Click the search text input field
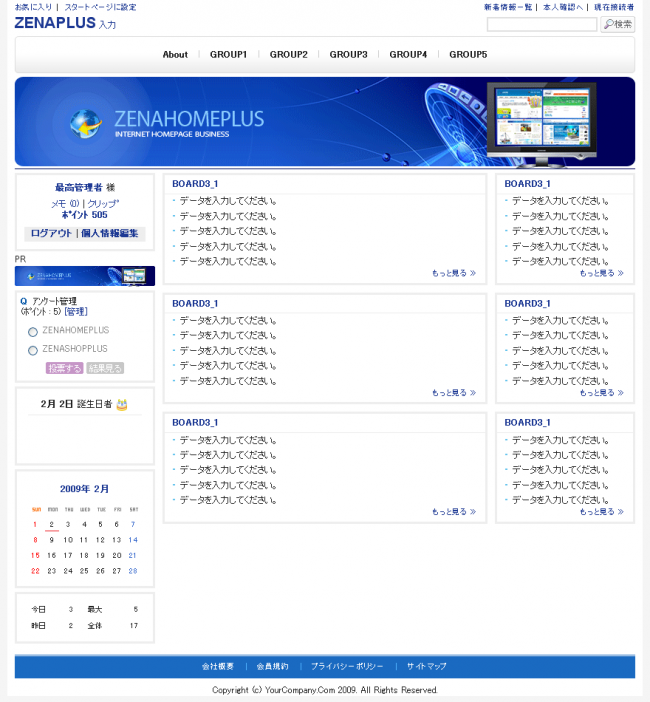The image size is (650, 702). (541, 24)
